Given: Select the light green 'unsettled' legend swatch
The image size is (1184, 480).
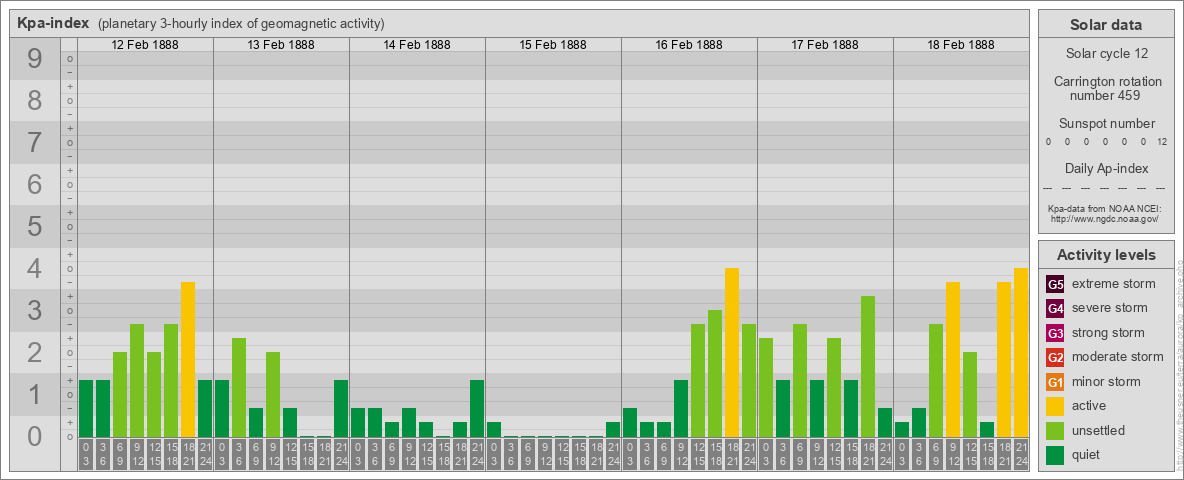Looking at the screenshot, I should 1055,430.
